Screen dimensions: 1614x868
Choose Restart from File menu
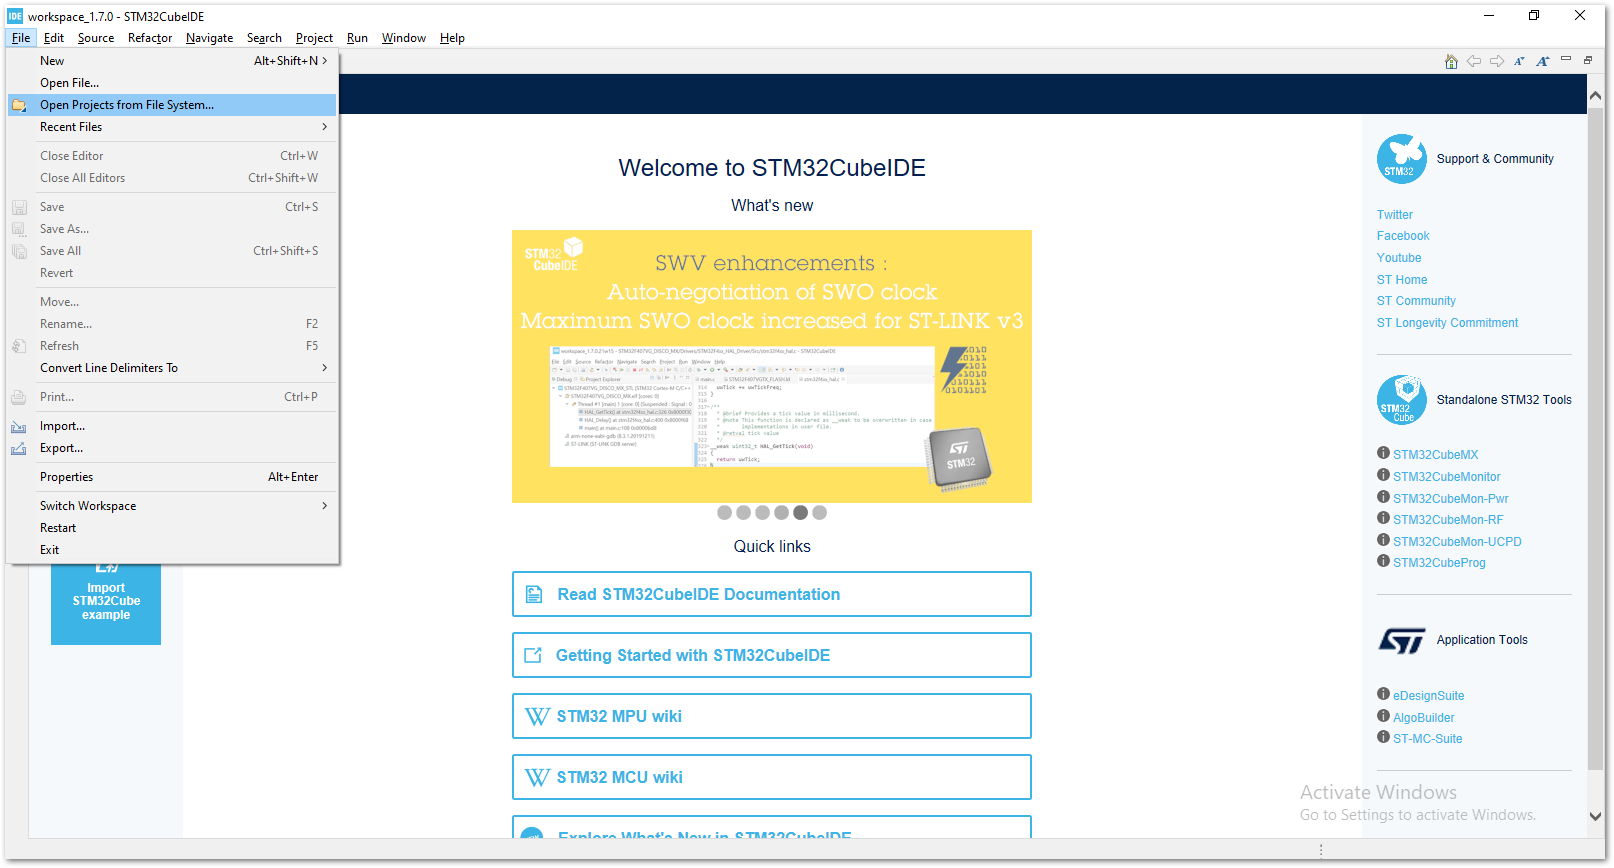pos(172,528)
